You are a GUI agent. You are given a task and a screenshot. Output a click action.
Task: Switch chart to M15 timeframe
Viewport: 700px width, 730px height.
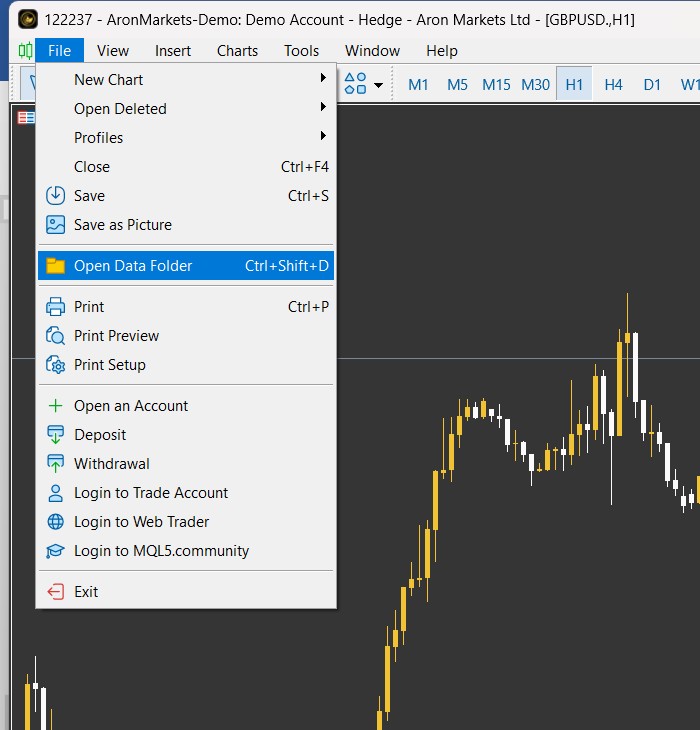click(496, 85)
